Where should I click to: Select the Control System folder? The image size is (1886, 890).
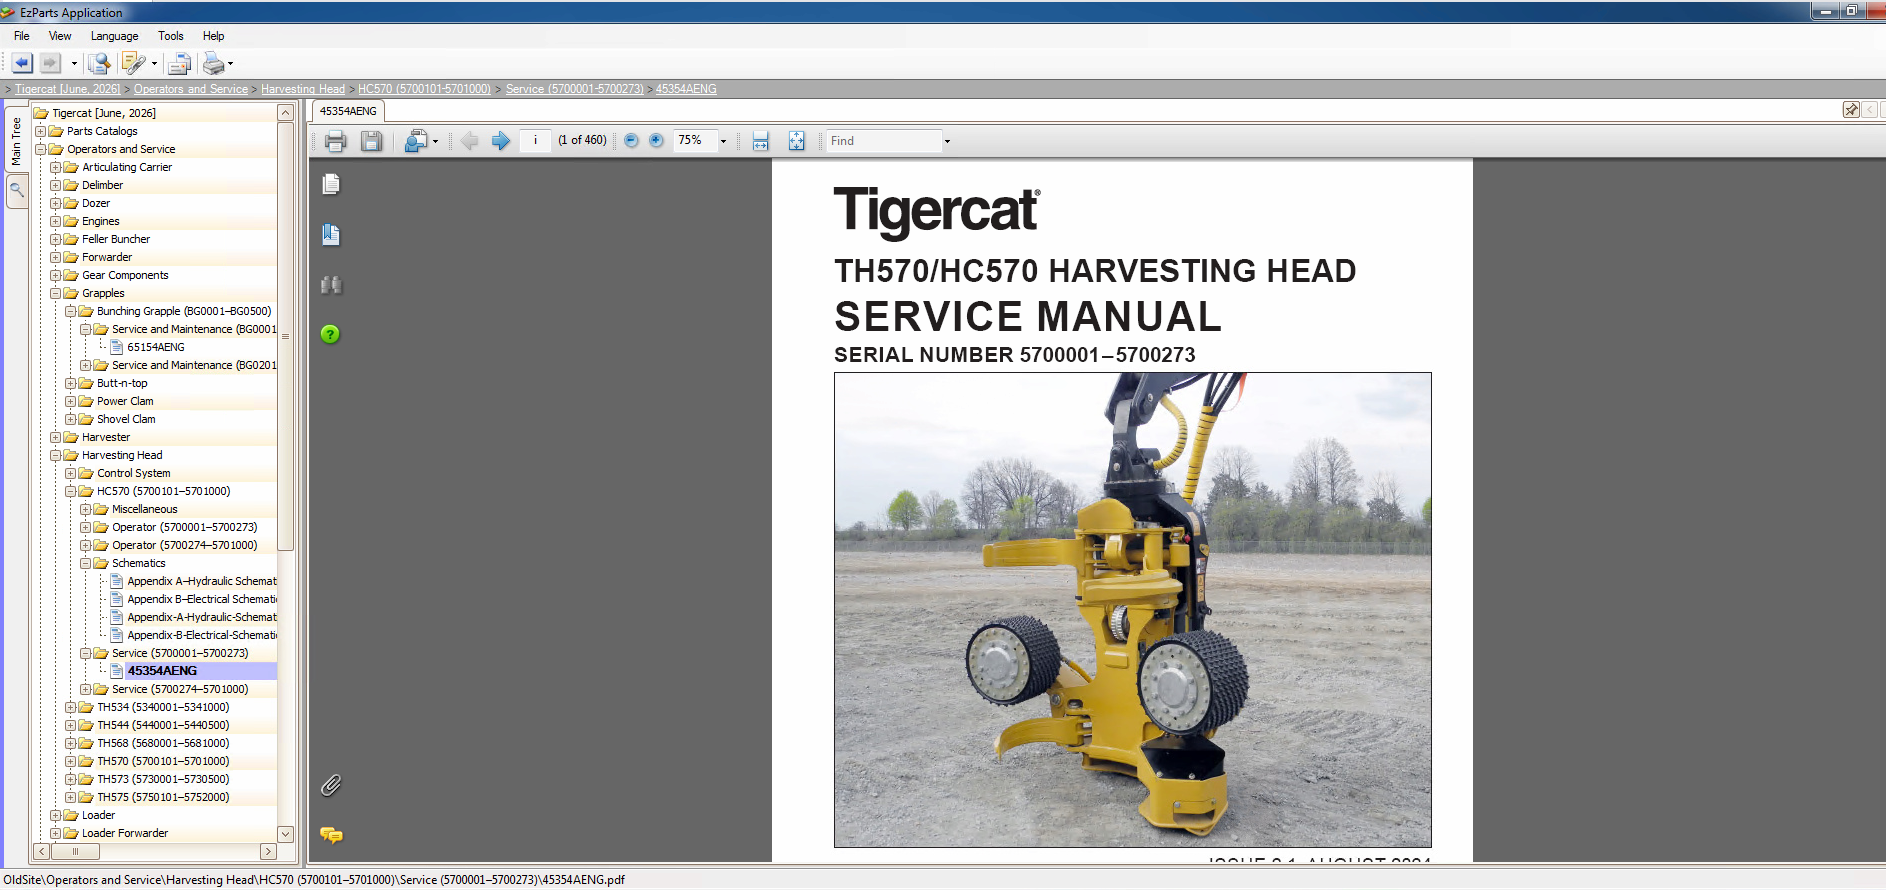134,473
